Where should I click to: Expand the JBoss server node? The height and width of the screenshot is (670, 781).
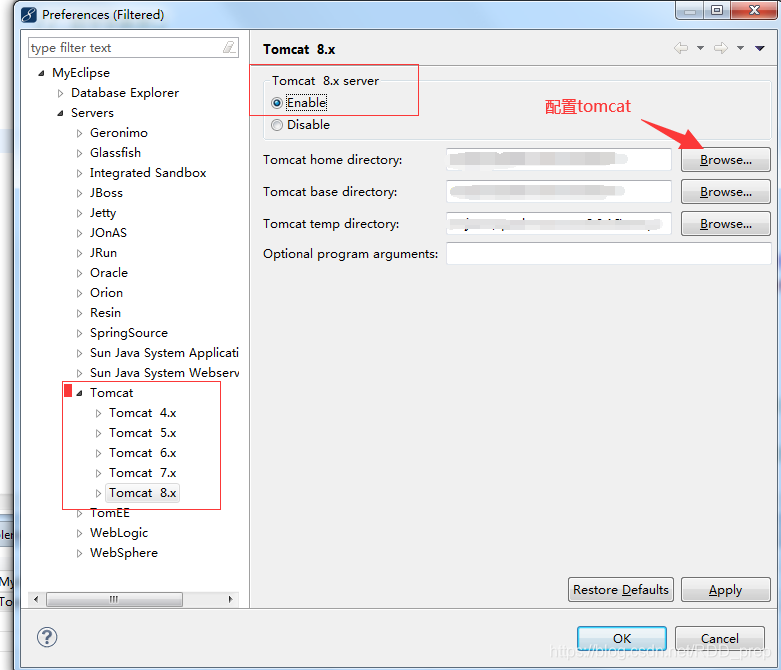click(79, 193)
